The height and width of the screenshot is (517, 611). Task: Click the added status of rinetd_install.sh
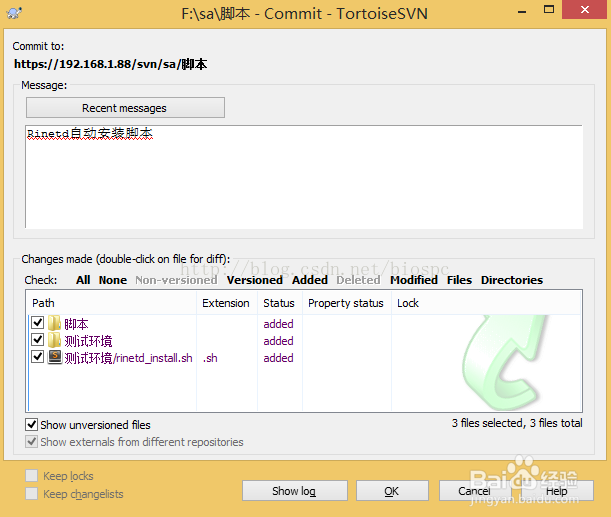tap(278, 358)
